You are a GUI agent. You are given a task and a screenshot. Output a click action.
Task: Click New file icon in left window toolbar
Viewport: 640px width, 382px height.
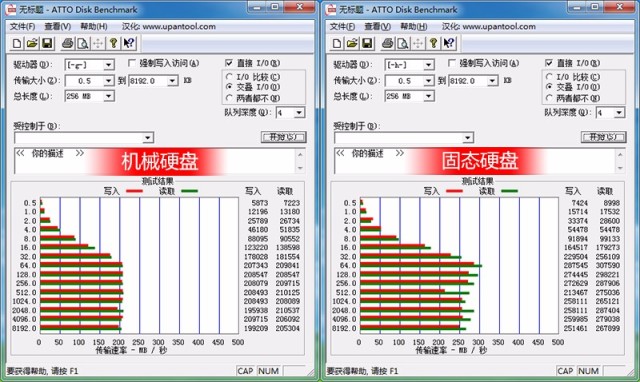pyautogui.click(x=17, y=43)
